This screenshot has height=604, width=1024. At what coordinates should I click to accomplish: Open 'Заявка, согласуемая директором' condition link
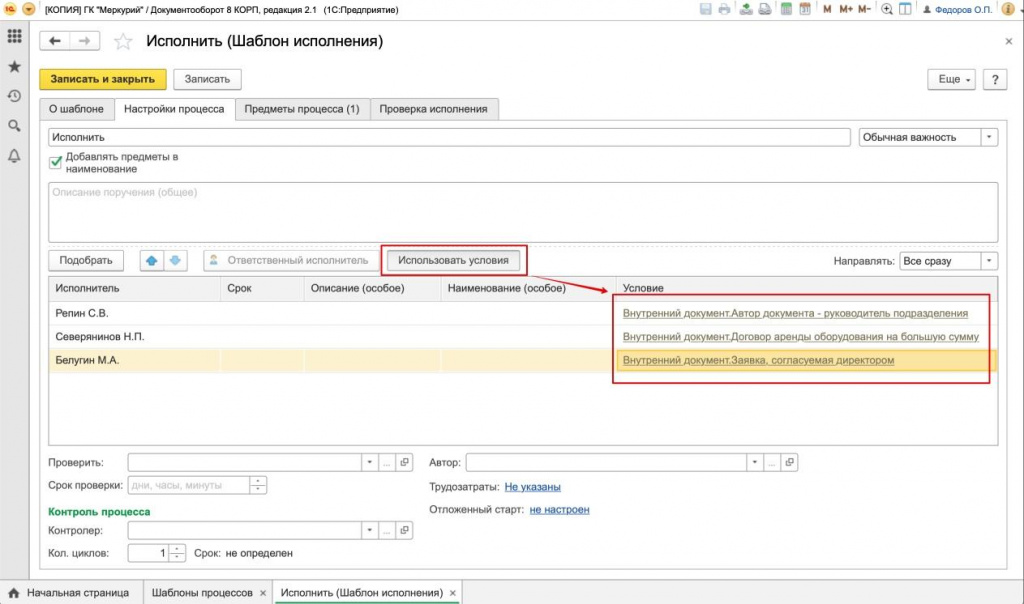coord(757,360)
